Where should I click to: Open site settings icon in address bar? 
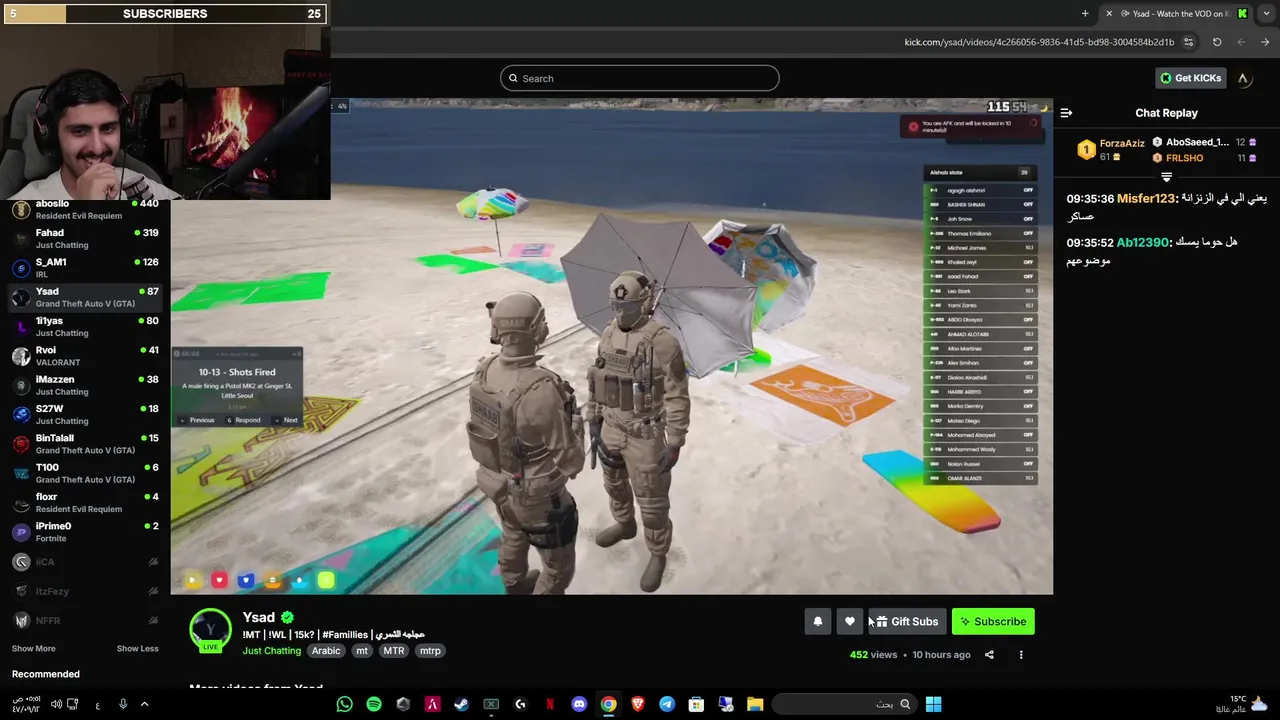coord(1188,42)
